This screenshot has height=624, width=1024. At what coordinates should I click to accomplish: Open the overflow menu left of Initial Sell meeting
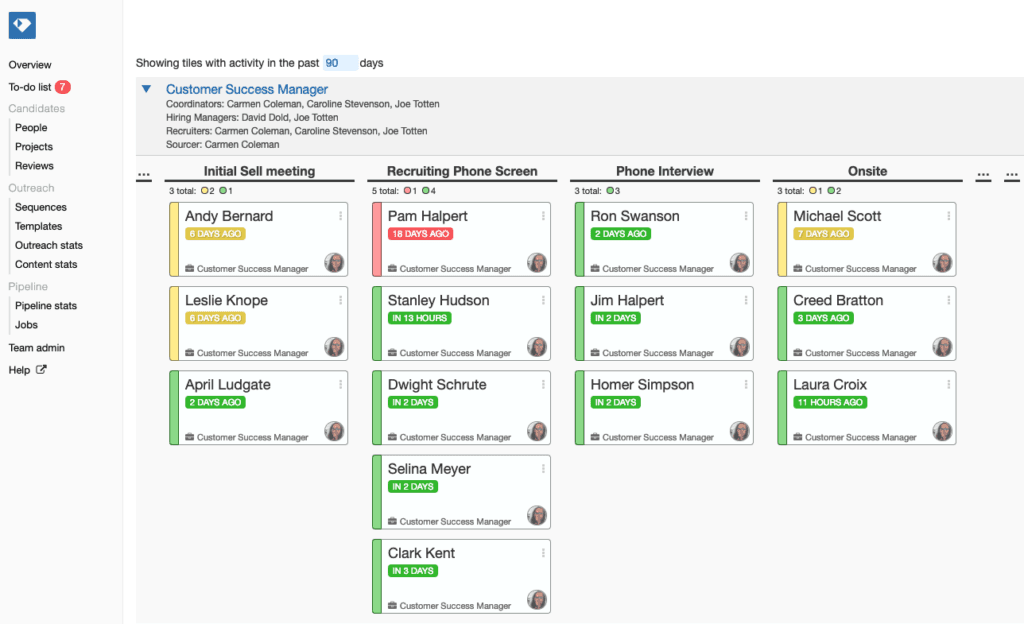(143, 174)
